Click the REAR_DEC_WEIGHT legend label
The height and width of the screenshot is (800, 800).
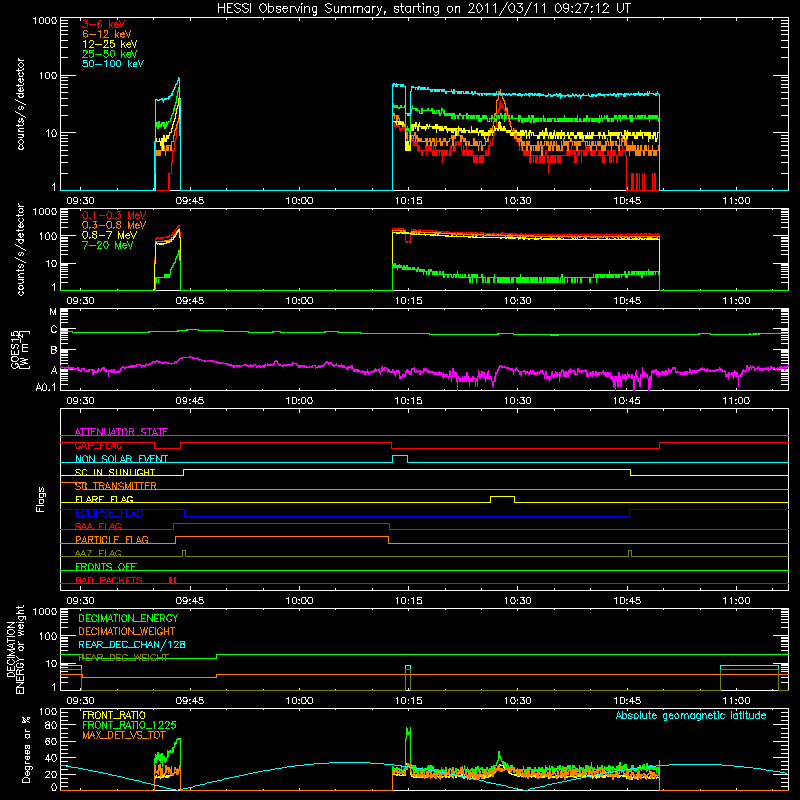pos(123,658)
